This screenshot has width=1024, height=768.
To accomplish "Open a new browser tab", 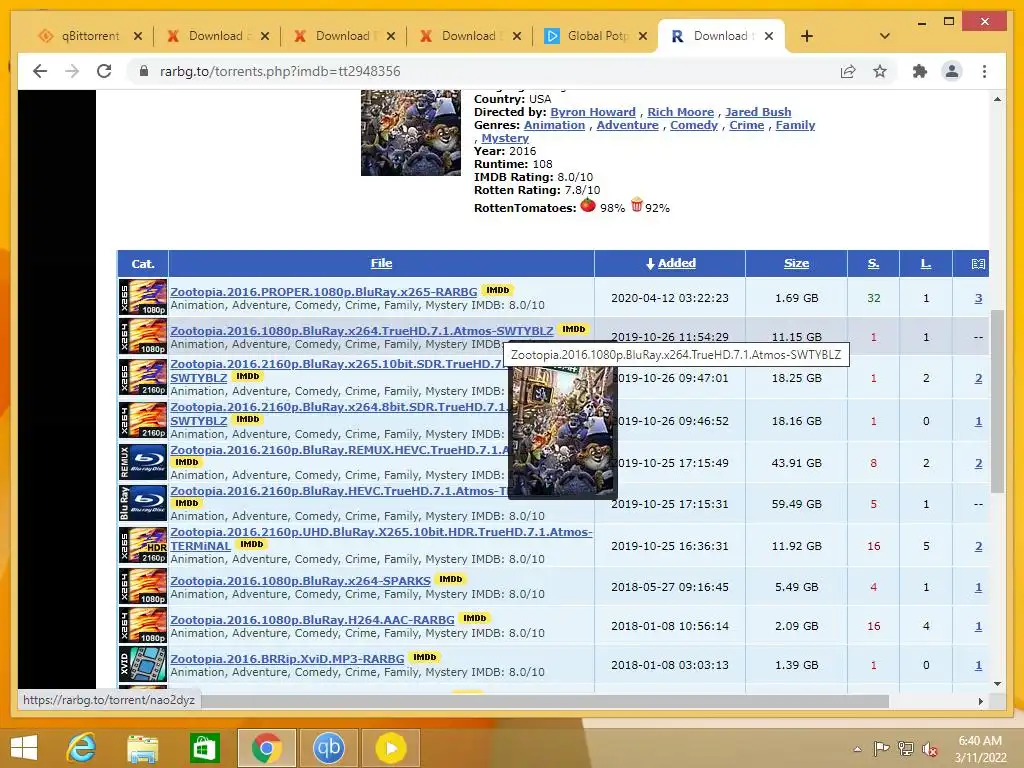I will 807,36.
